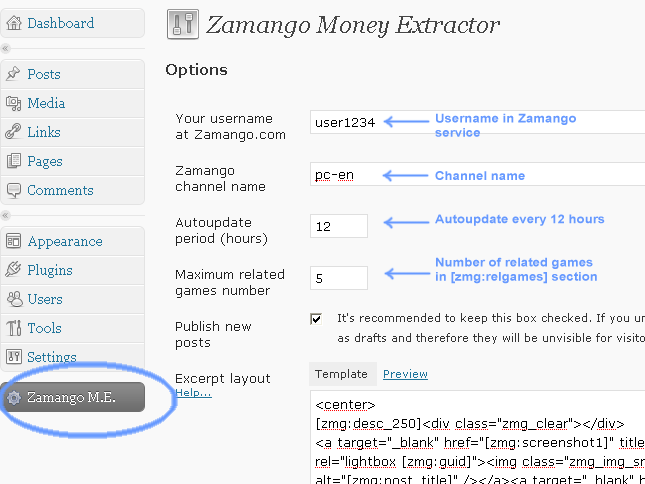Open the Comments section
The image size is (645, 484).
tap(72, 190)
